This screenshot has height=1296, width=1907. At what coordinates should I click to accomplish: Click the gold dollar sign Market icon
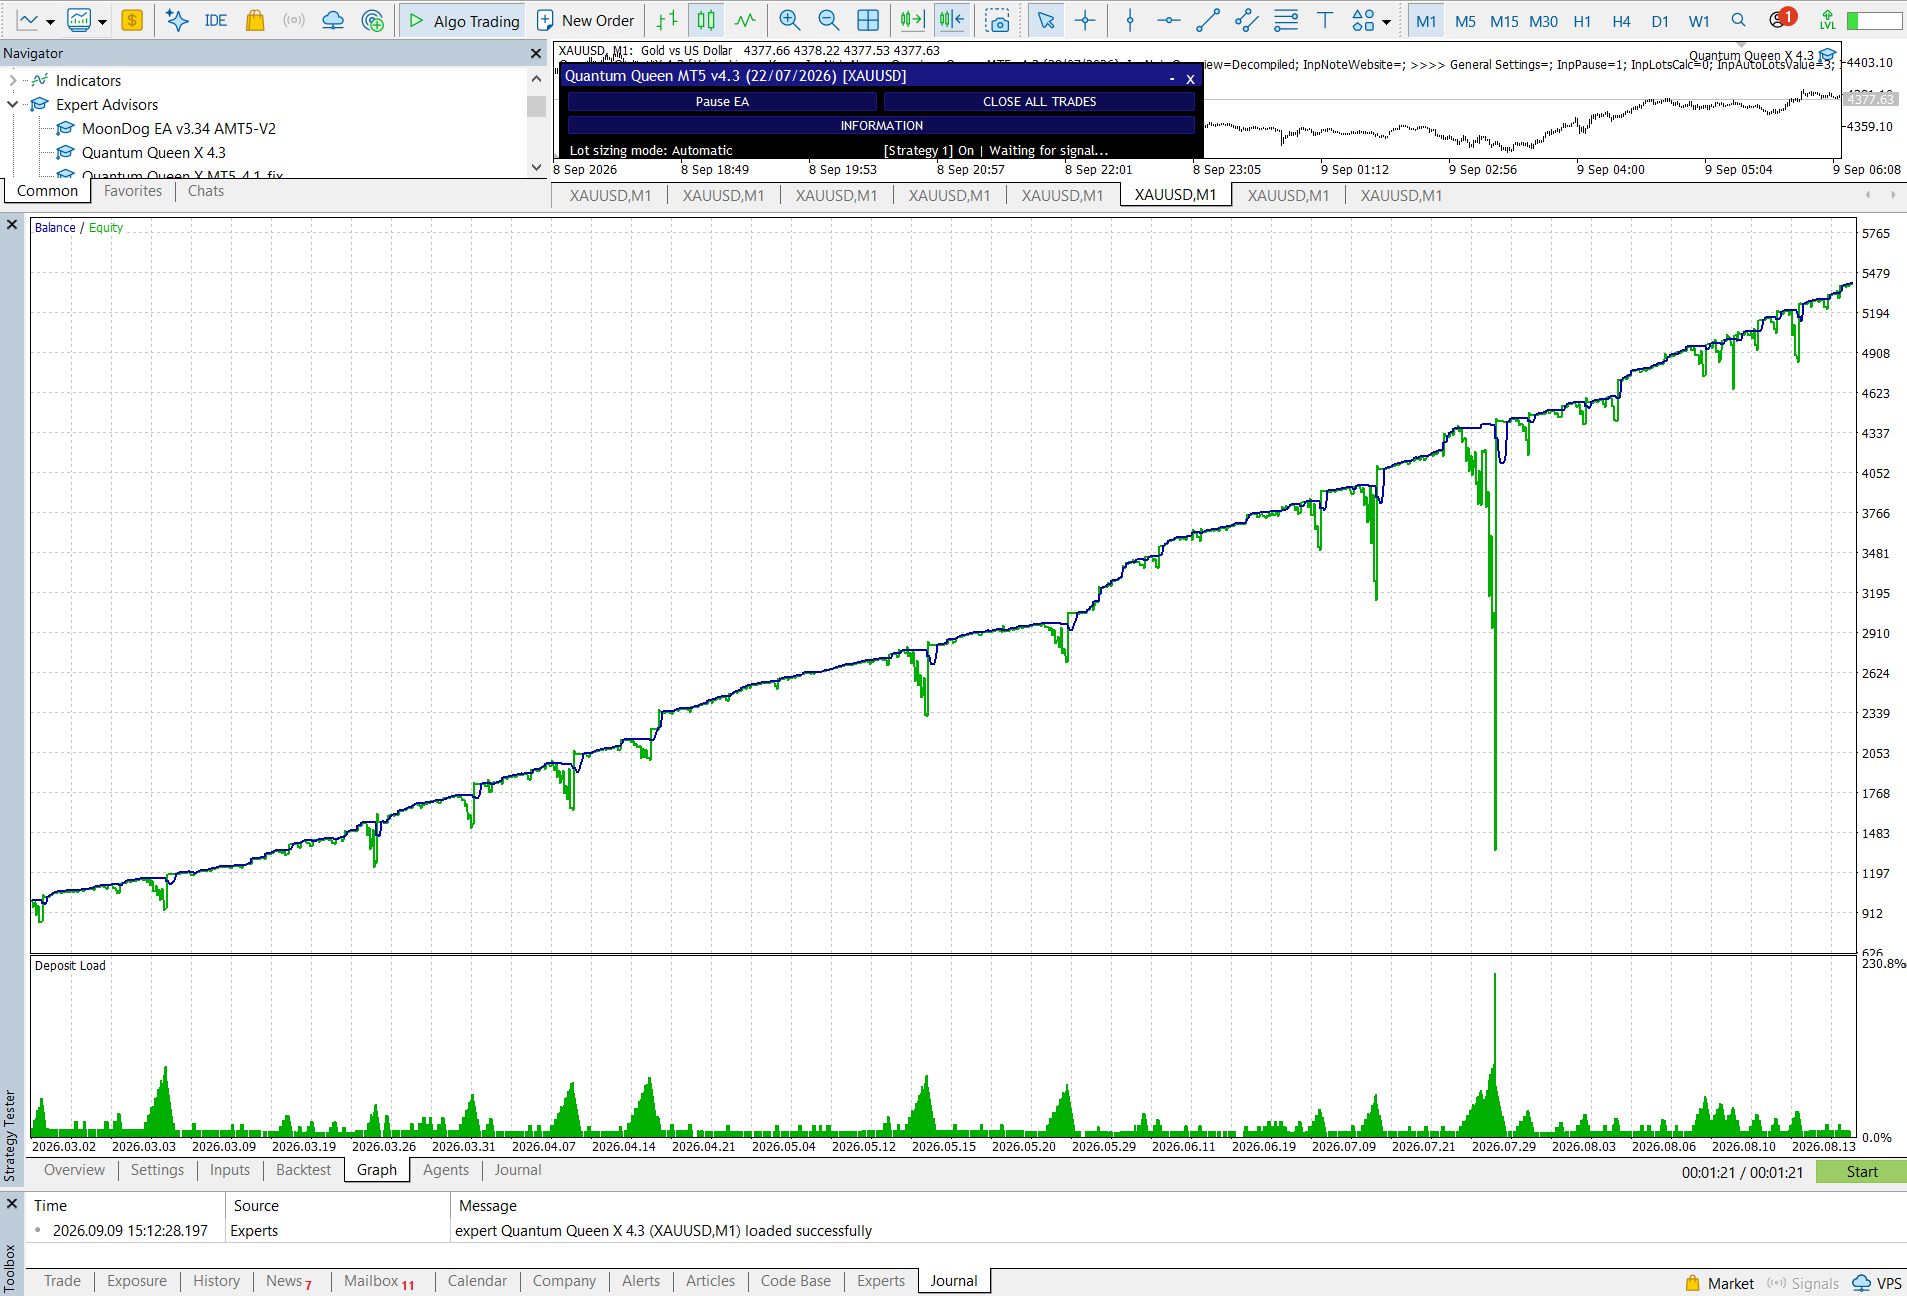pos(132,20)
